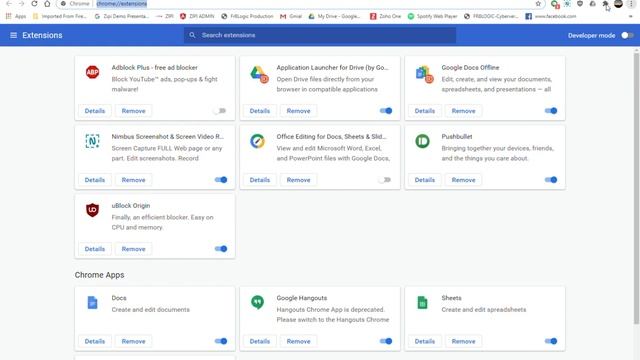Image resolution: width=640 pixels, height=360 pixels.
Task: Disable uBlock Origin toggle
Action: coord(220,249)
